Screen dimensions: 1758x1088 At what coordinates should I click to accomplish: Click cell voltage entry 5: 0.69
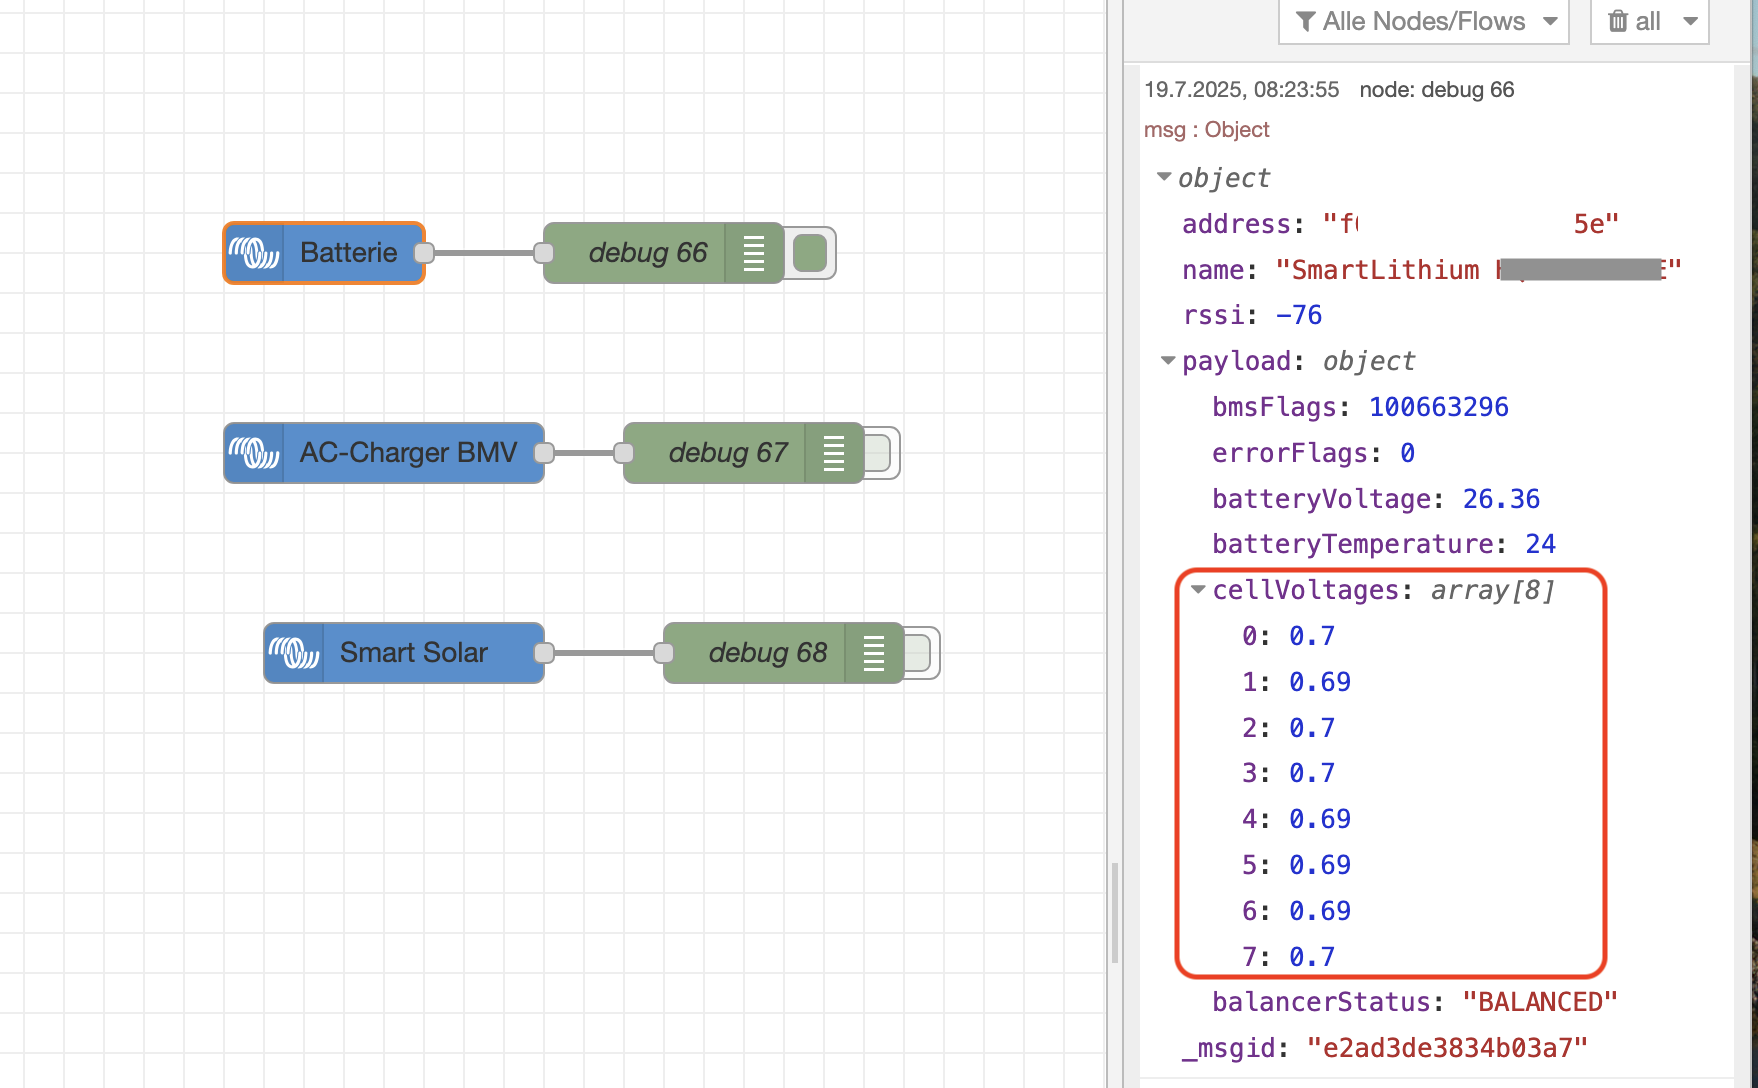click(x=1296, y=865)
